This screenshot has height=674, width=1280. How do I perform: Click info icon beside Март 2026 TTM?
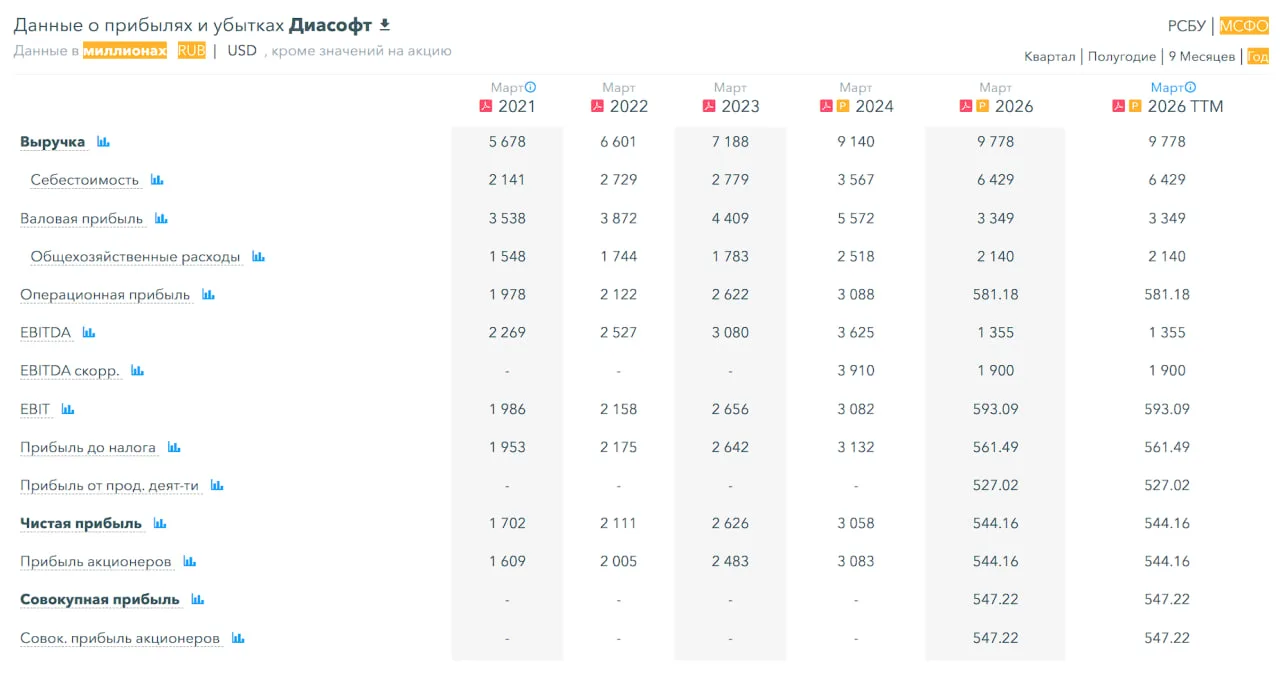pyautogui.click(x=1190, y=87)
